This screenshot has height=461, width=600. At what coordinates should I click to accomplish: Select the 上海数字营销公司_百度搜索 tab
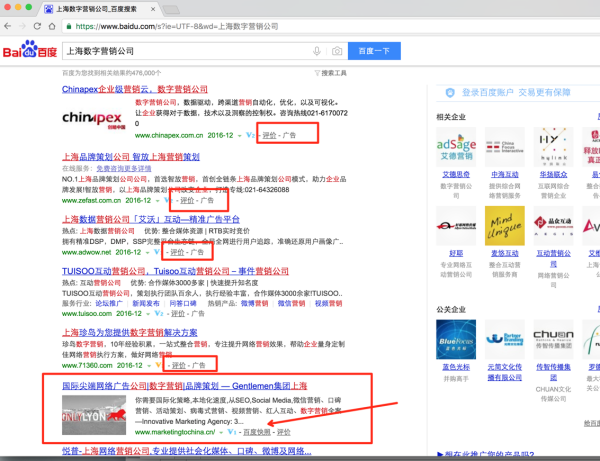point(96,9)
